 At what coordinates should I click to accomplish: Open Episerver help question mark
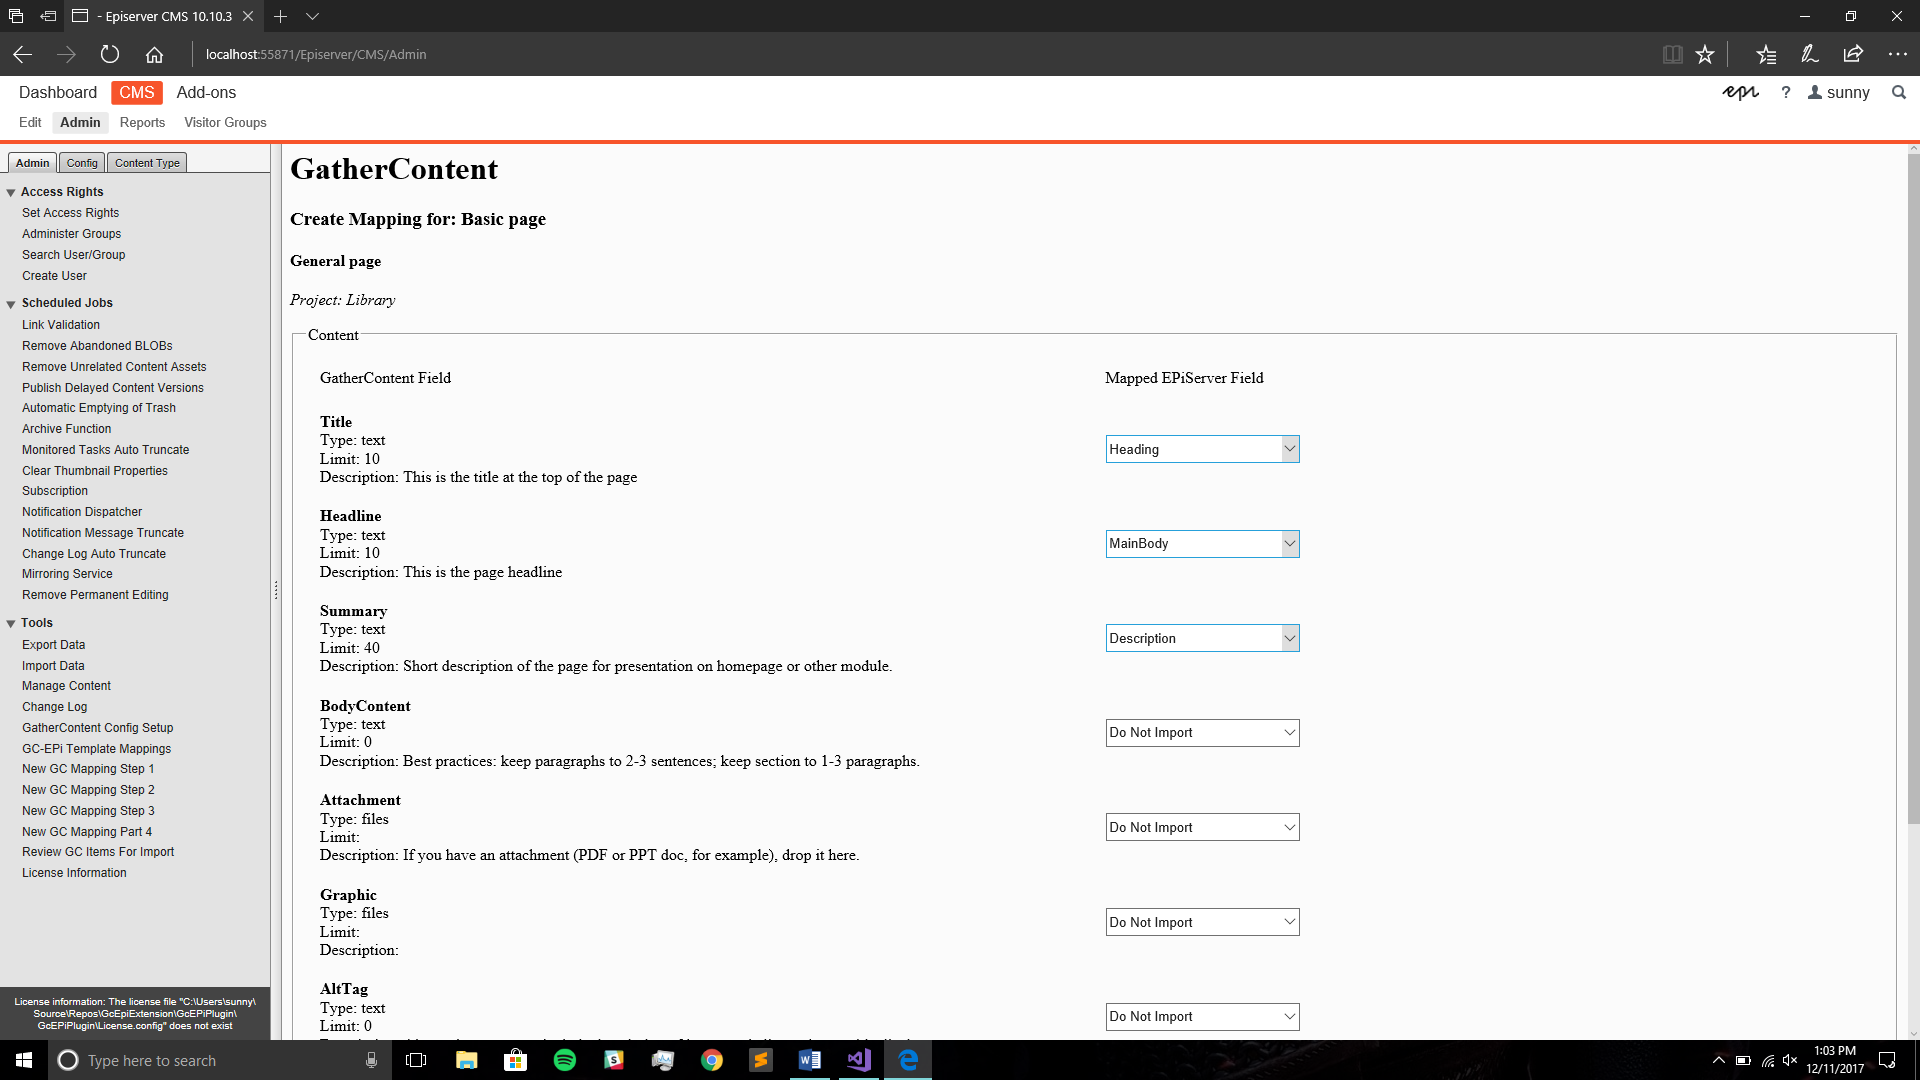click(x=1786, y=92)
